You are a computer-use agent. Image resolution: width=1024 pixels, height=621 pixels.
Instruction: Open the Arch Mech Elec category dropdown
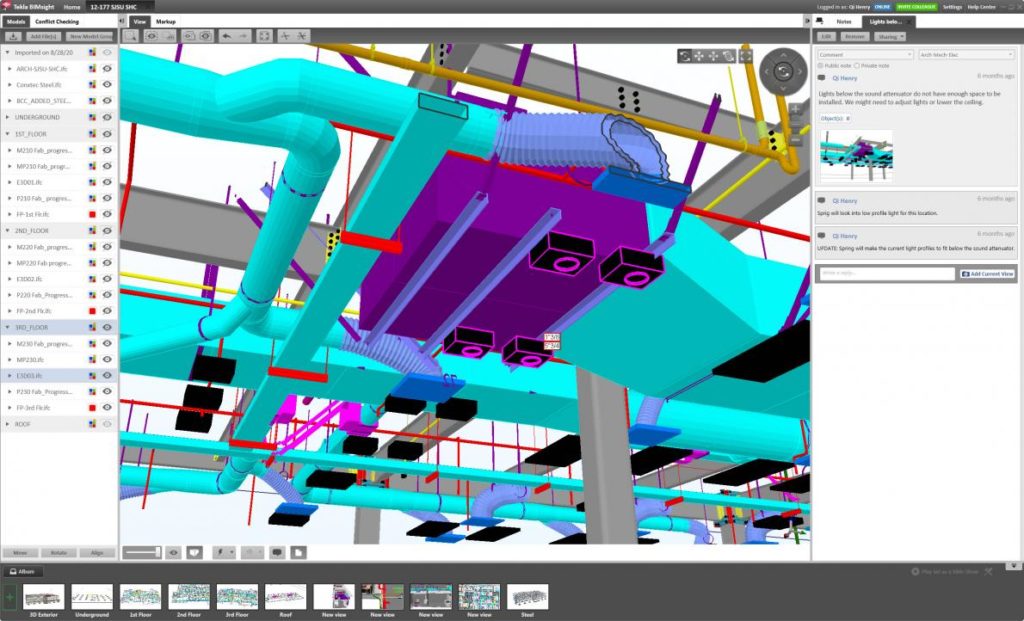(x=966, y=53)
